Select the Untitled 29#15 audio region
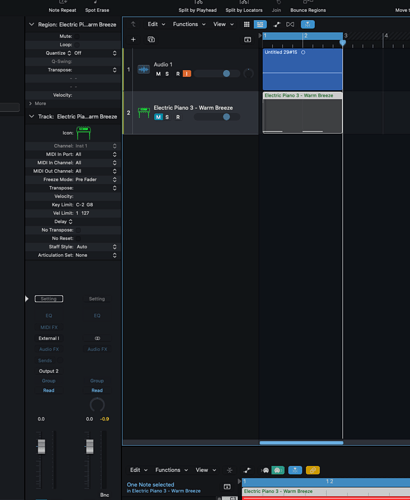Viewport: 410px width, 500px height. 302,69
